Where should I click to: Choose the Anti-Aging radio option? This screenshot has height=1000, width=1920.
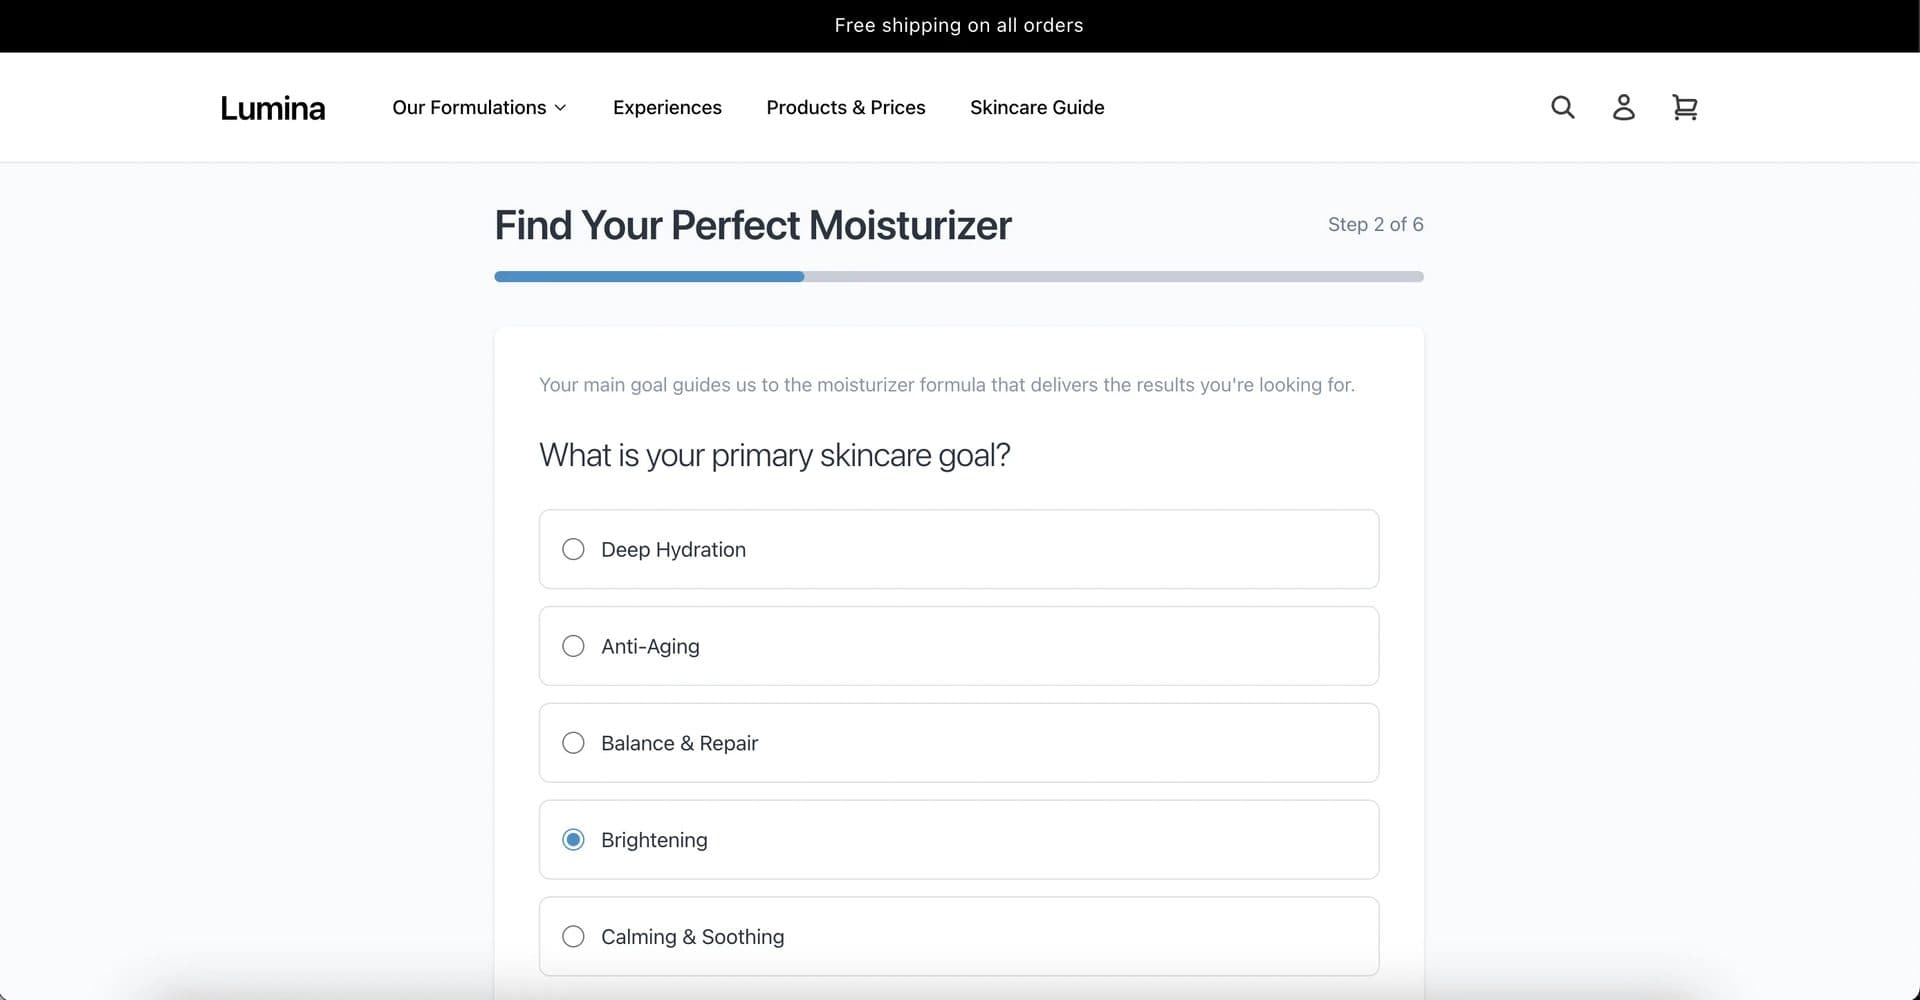573,646
